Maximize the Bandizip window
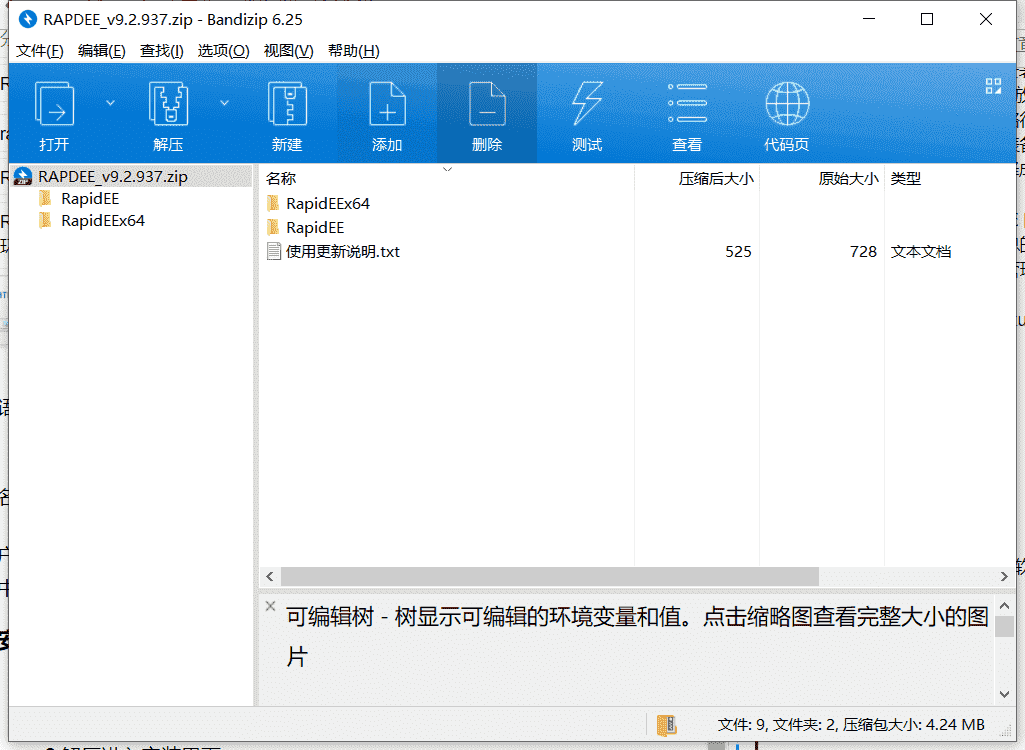The width and height of the screenshot is (1025, 750). [x=927, y=20]
